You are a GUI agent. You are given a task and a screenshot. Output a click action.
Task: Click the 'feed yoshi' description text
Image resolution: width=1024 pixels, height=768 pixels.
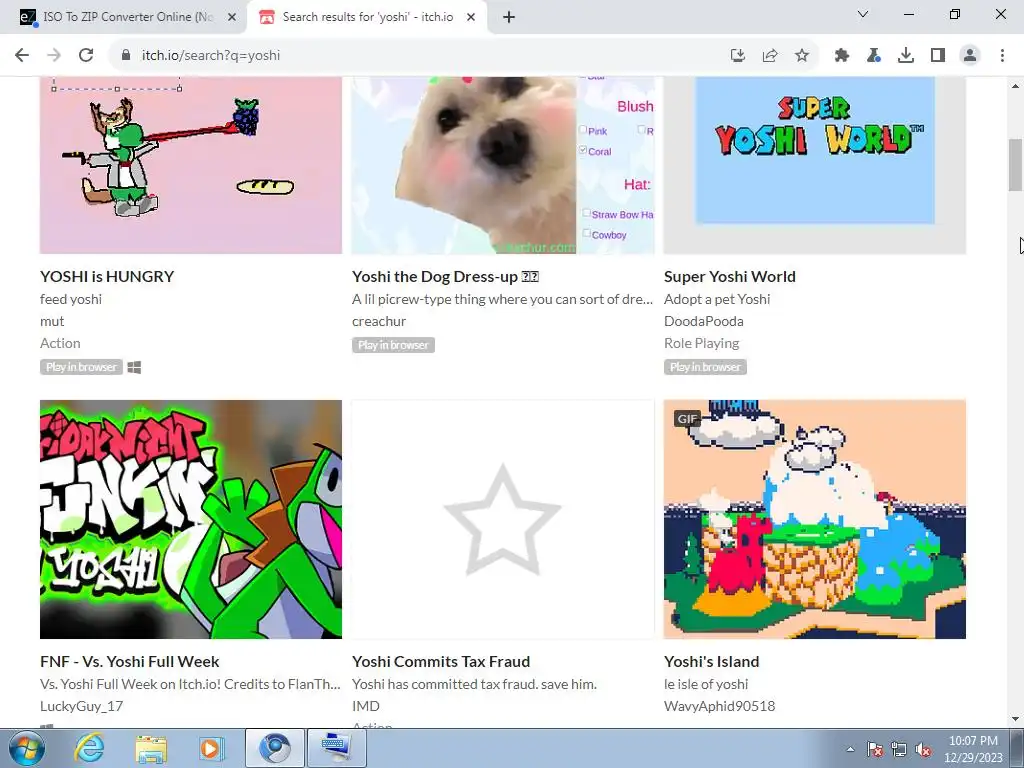[71, 299]
